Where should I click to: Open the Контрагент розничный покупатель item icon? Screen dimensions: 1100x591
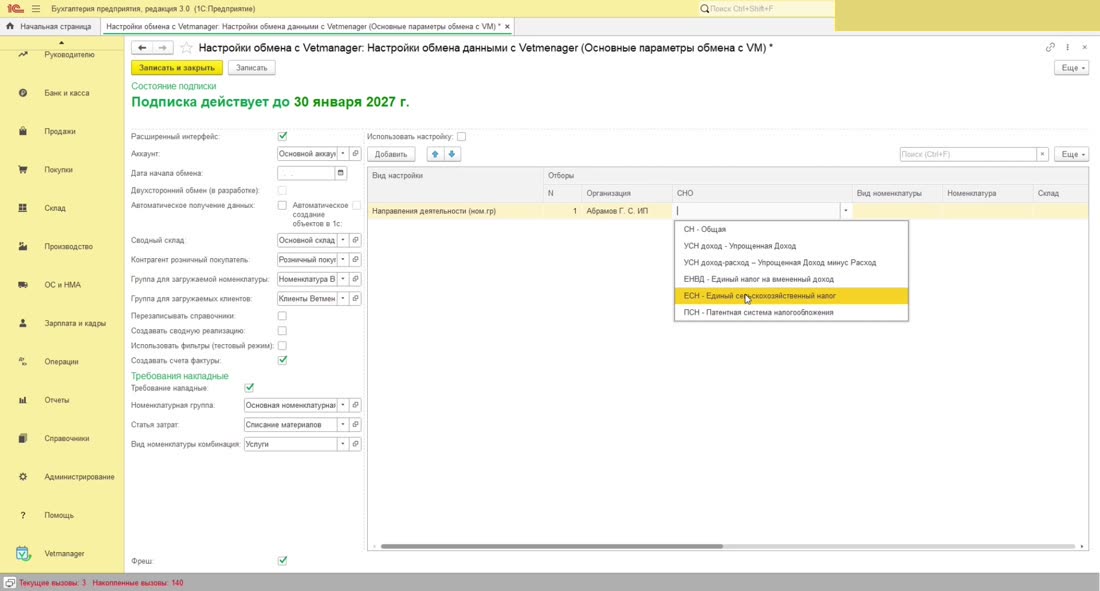[355, 260]
